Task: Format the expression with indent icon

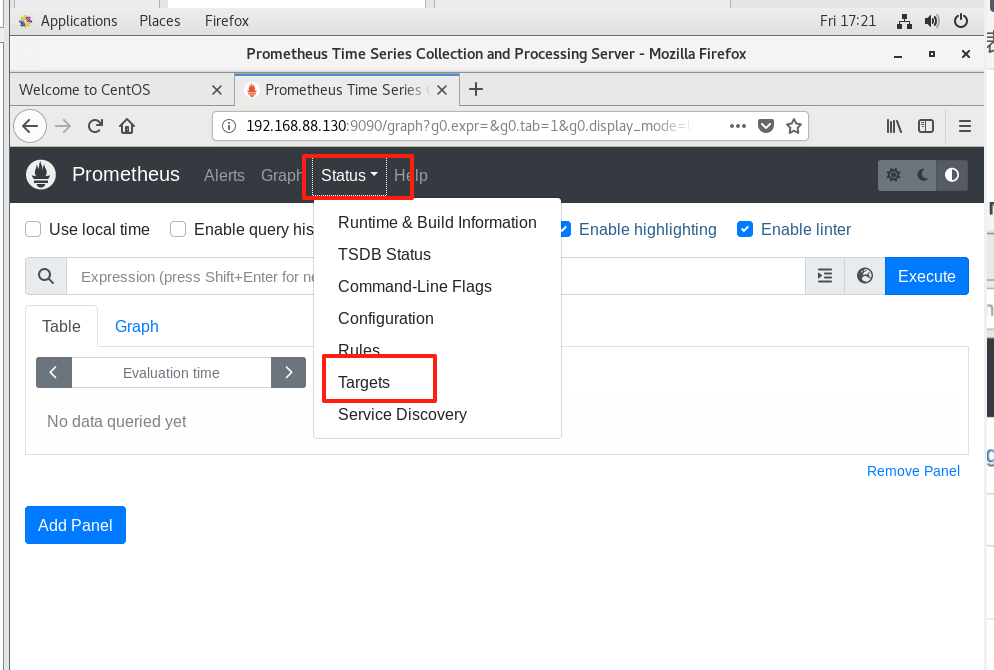Action: [825, 276]
